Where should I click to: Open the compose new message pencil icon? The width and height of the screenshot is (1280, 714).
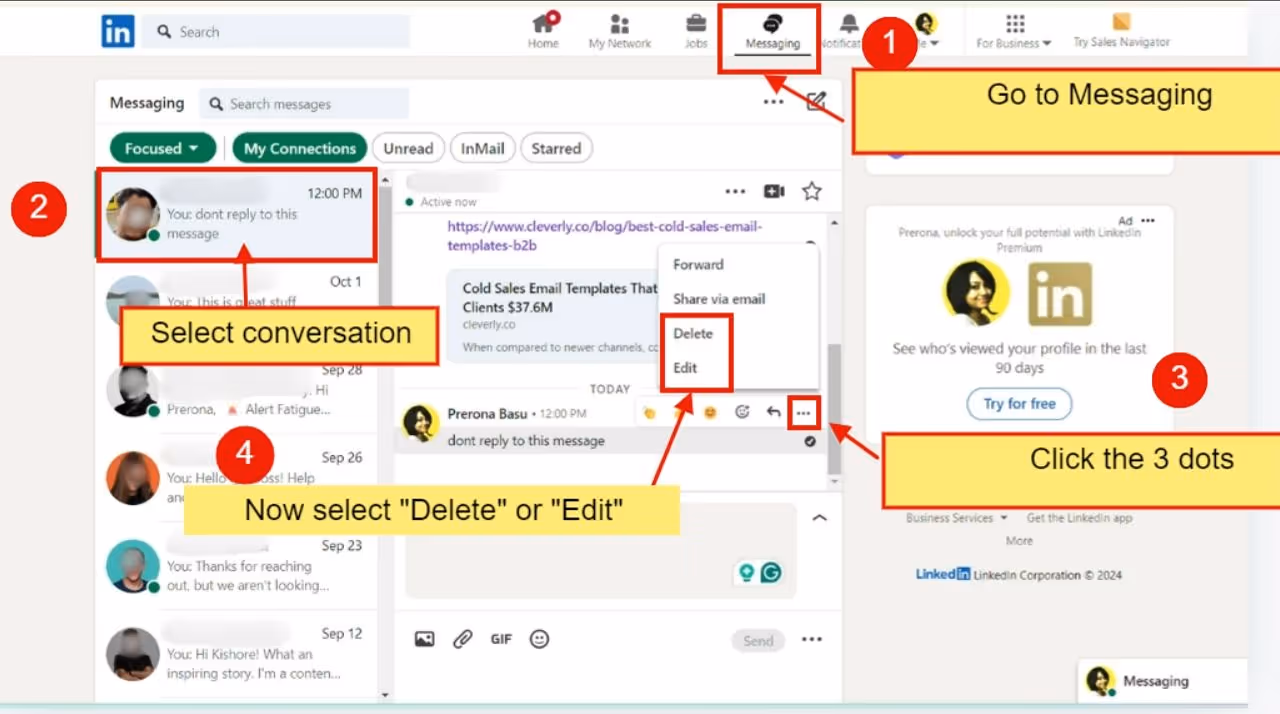[816, 101]
